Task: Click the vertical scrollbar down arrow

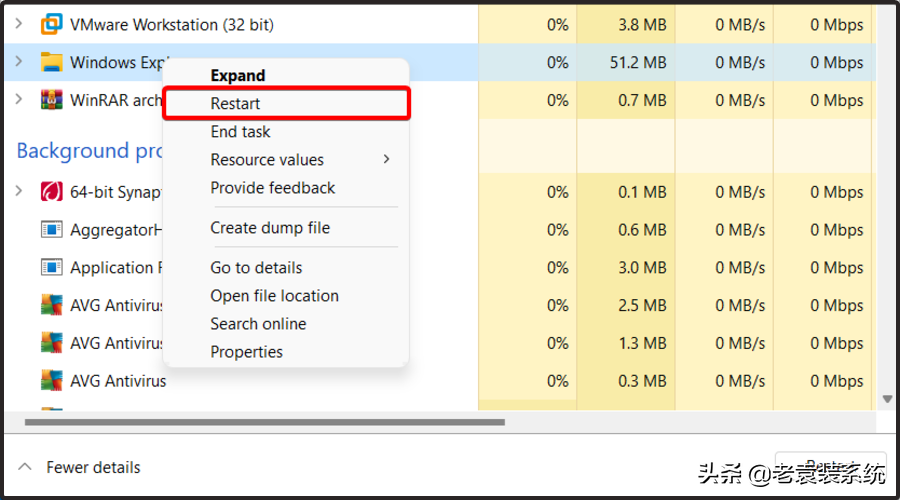Action: tap(887, 399)
